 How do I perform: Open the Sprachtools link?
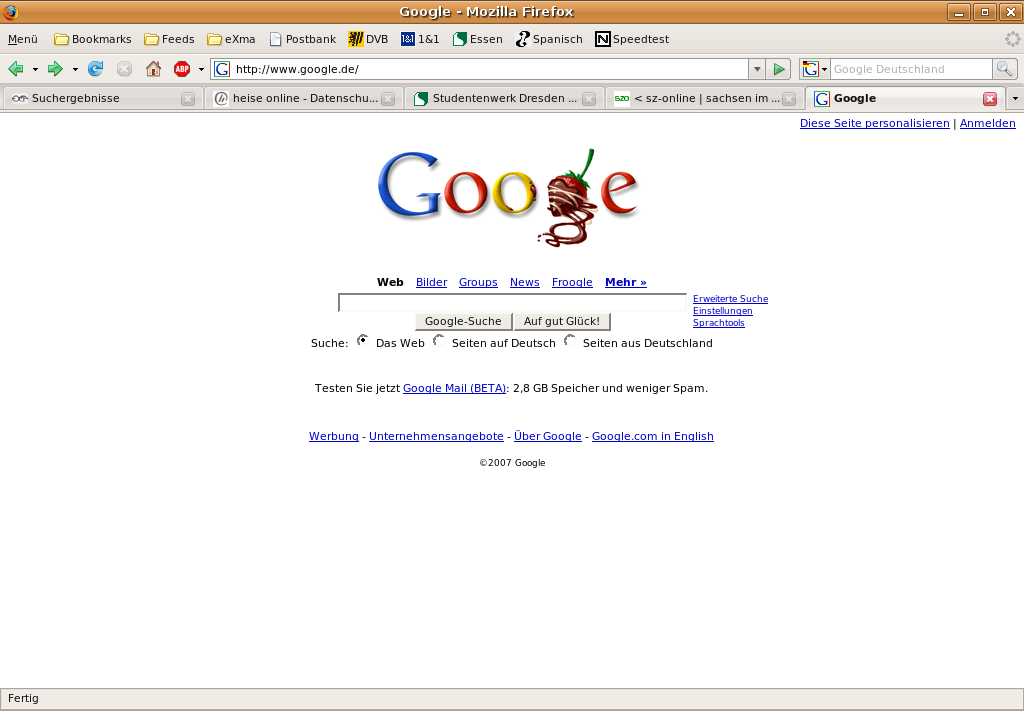tap(718, 323)
